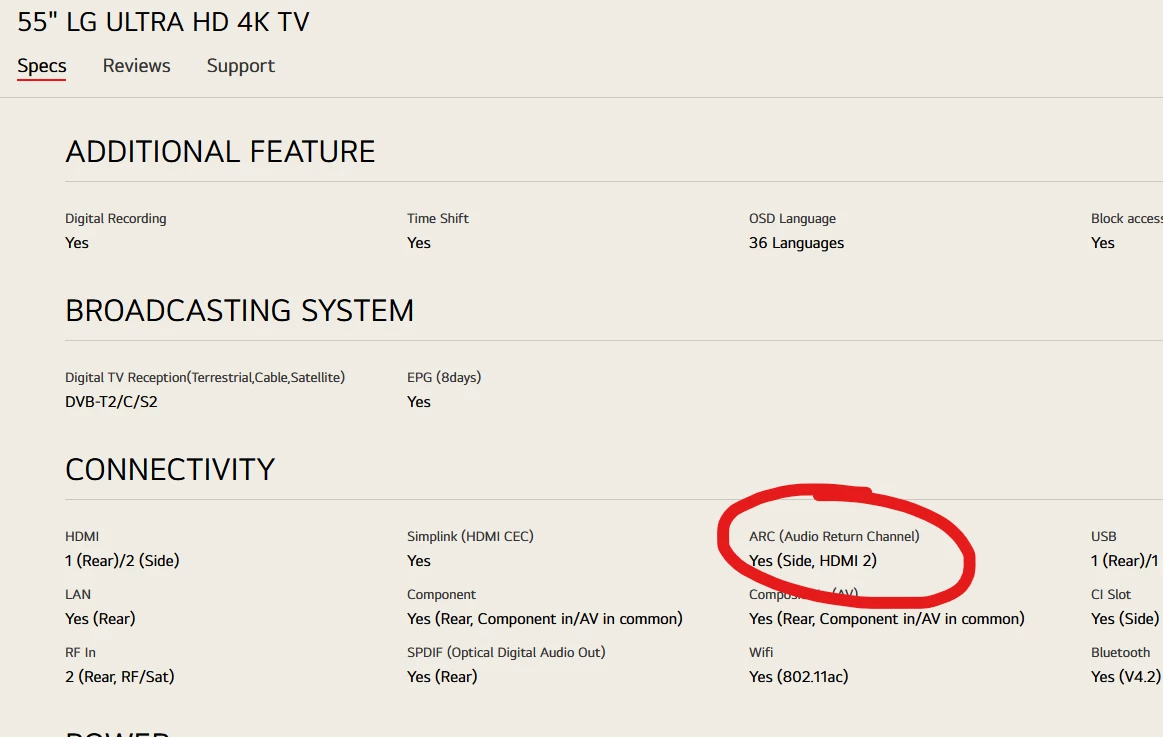Click the Wifi label
Image resolution: width=1163 pixels, height=737 pixels.
click(x=761, y=652)
